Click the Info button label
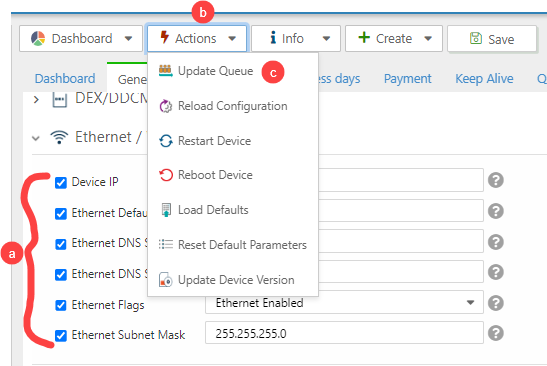The width and height of the screenshot is (547, 366). click(293, 38)
